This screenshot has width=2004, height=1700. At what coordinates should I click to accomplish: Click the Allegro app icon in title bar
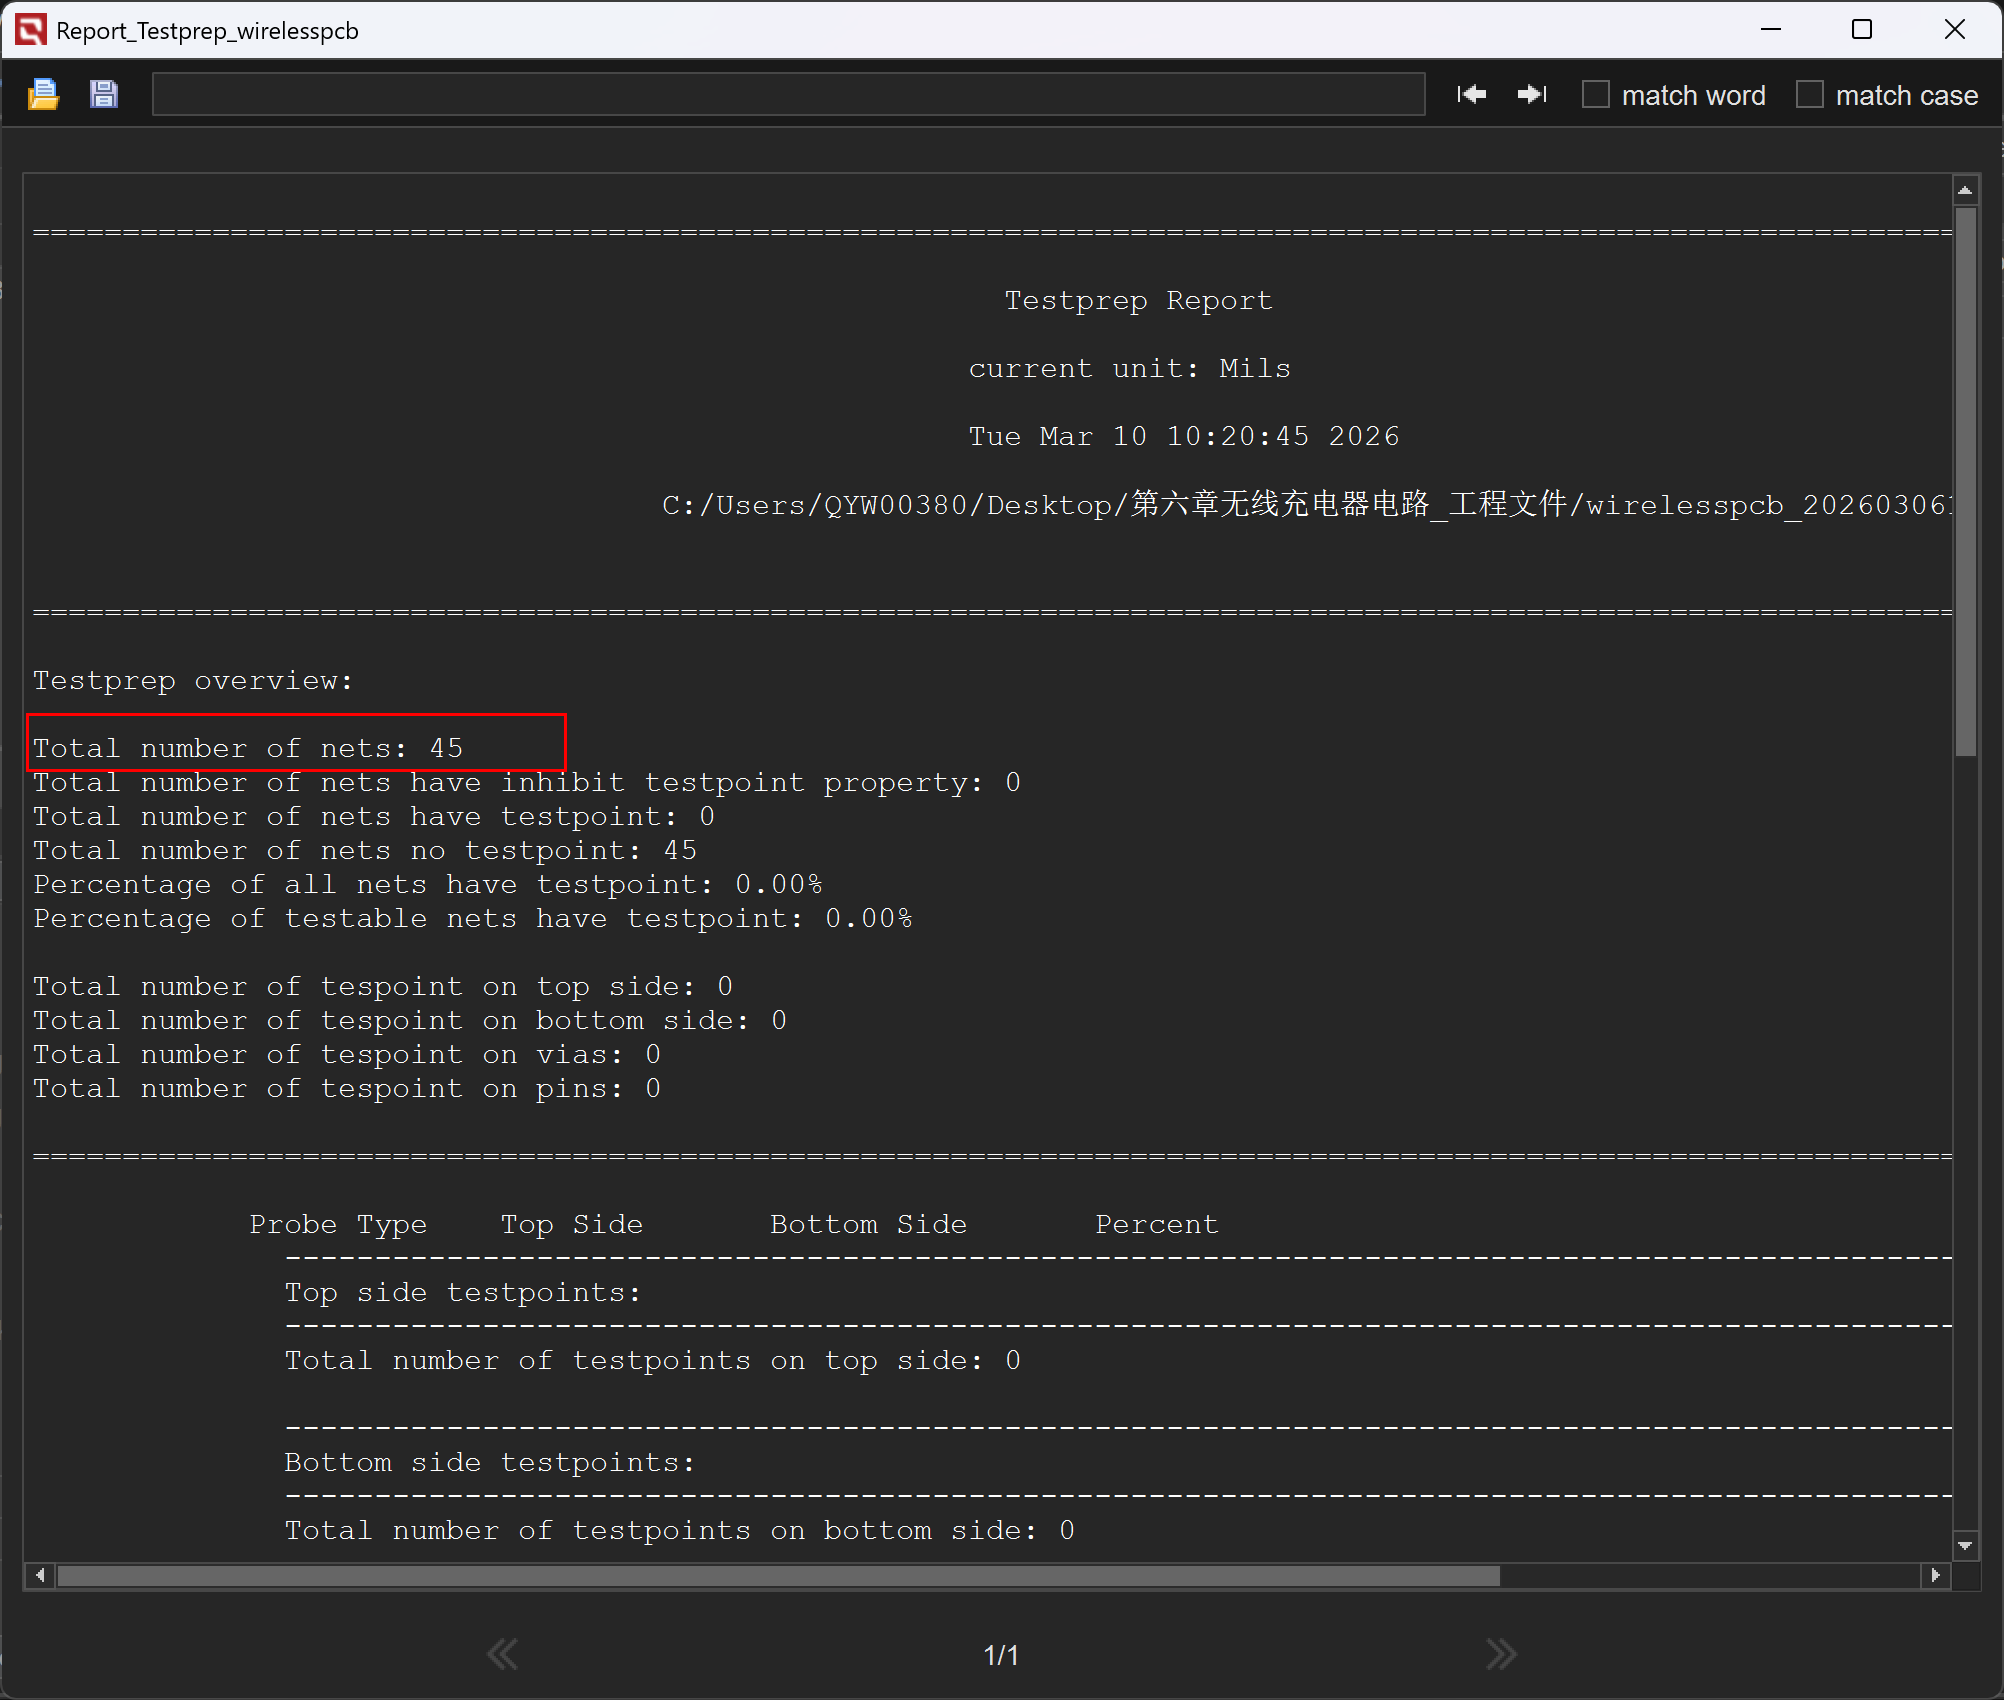point(30,30)
